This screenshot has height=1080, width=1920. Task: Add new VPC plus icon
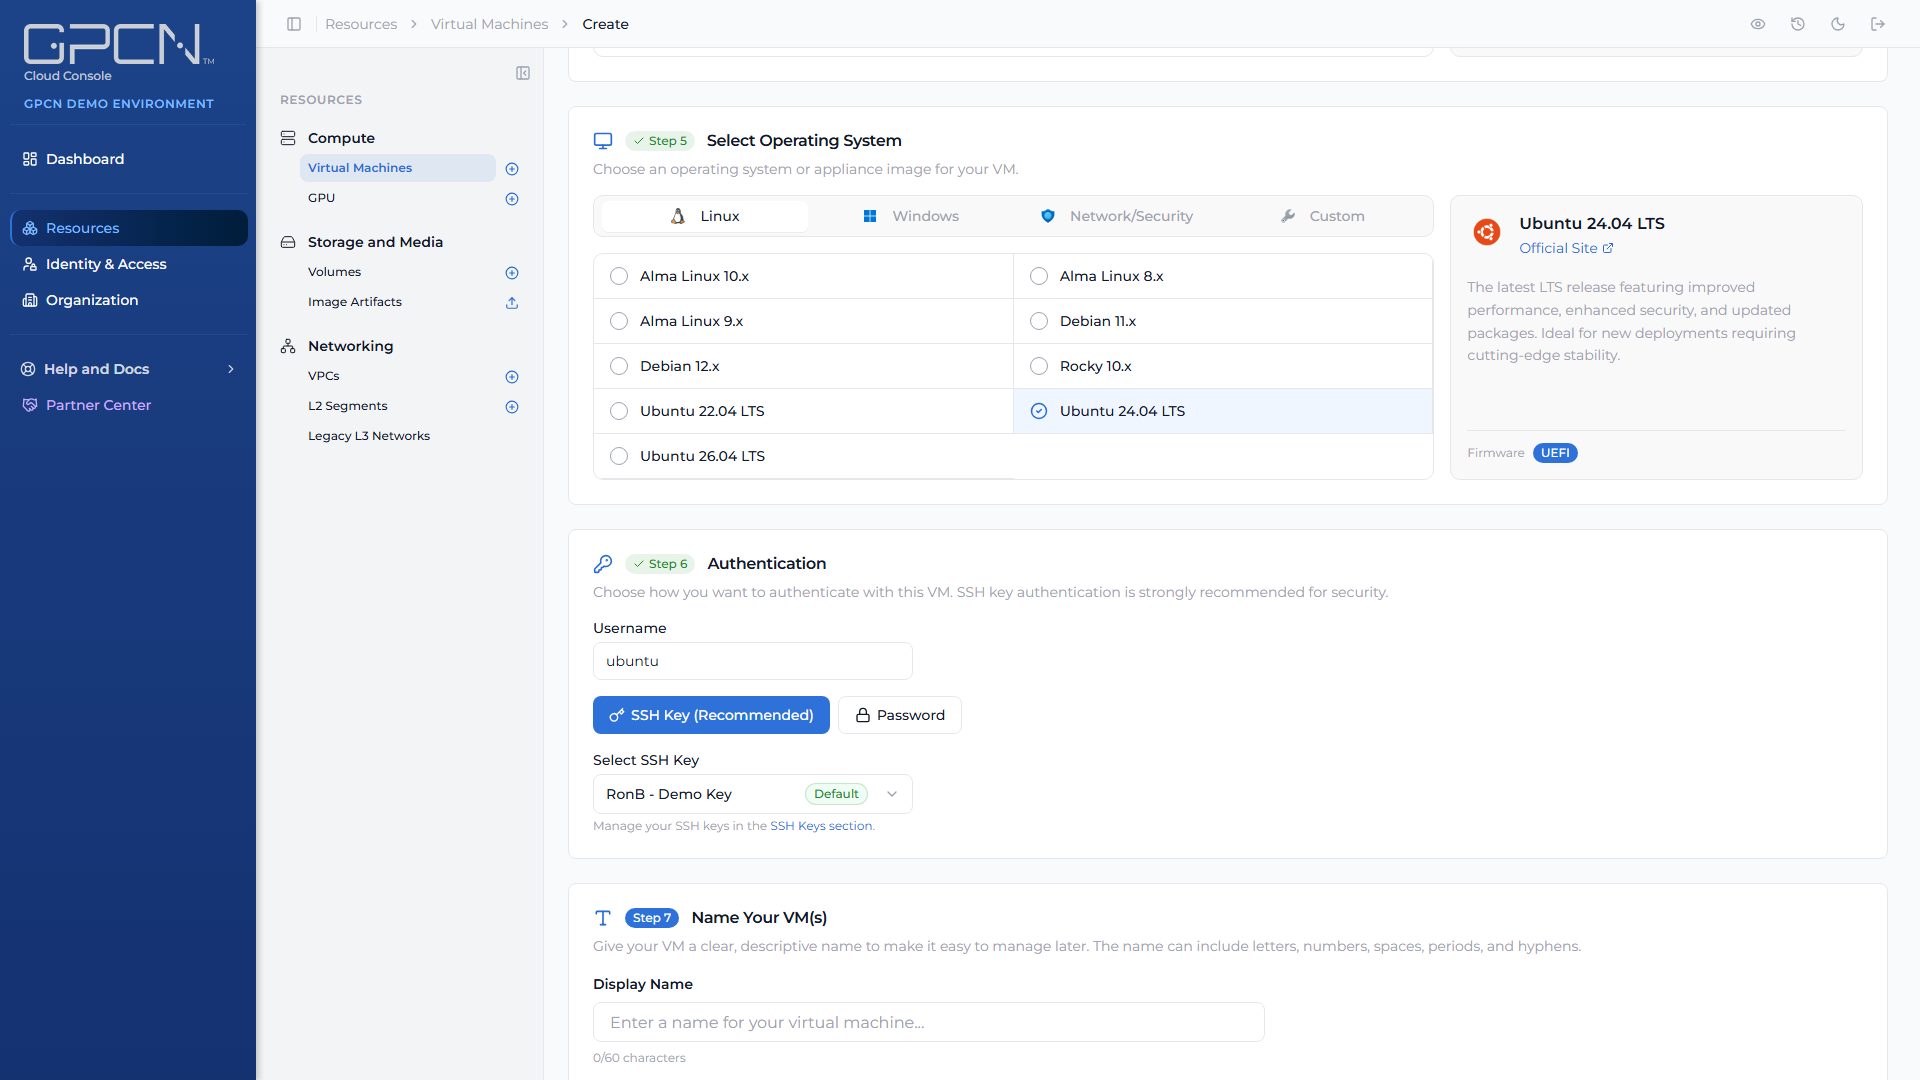[512, 377]
